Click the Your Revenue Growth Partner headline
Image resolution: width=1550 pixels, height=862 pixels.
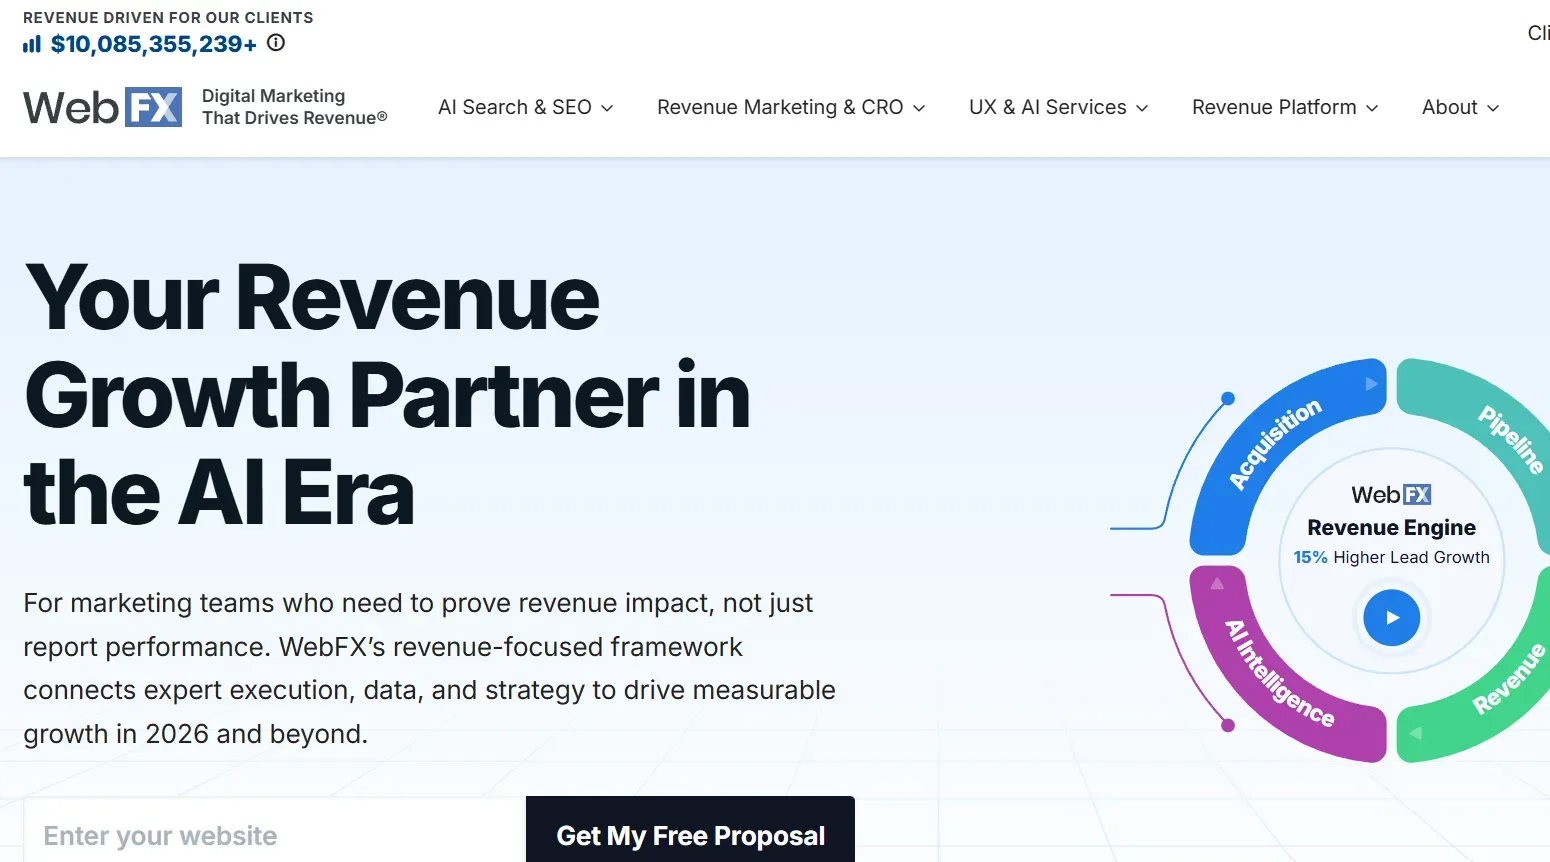pyautogui.click(x=388, y=395)
